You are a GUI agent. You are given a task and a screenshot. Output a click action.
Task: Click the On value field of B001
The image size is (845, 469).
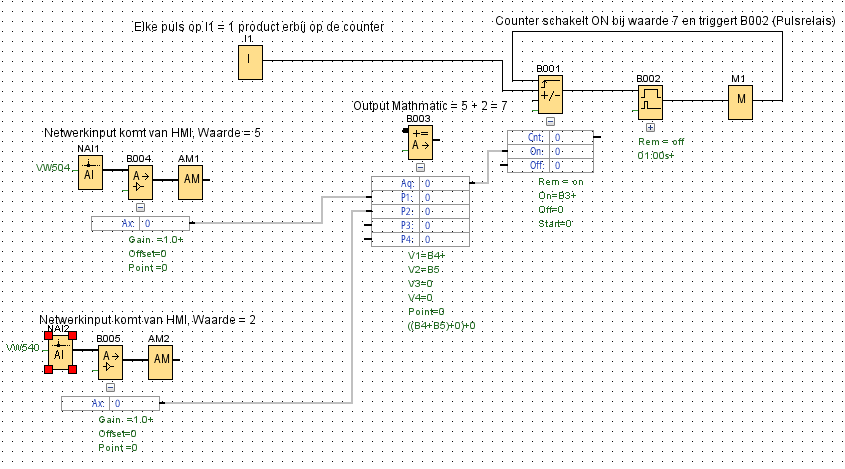[x=572, y=151]
